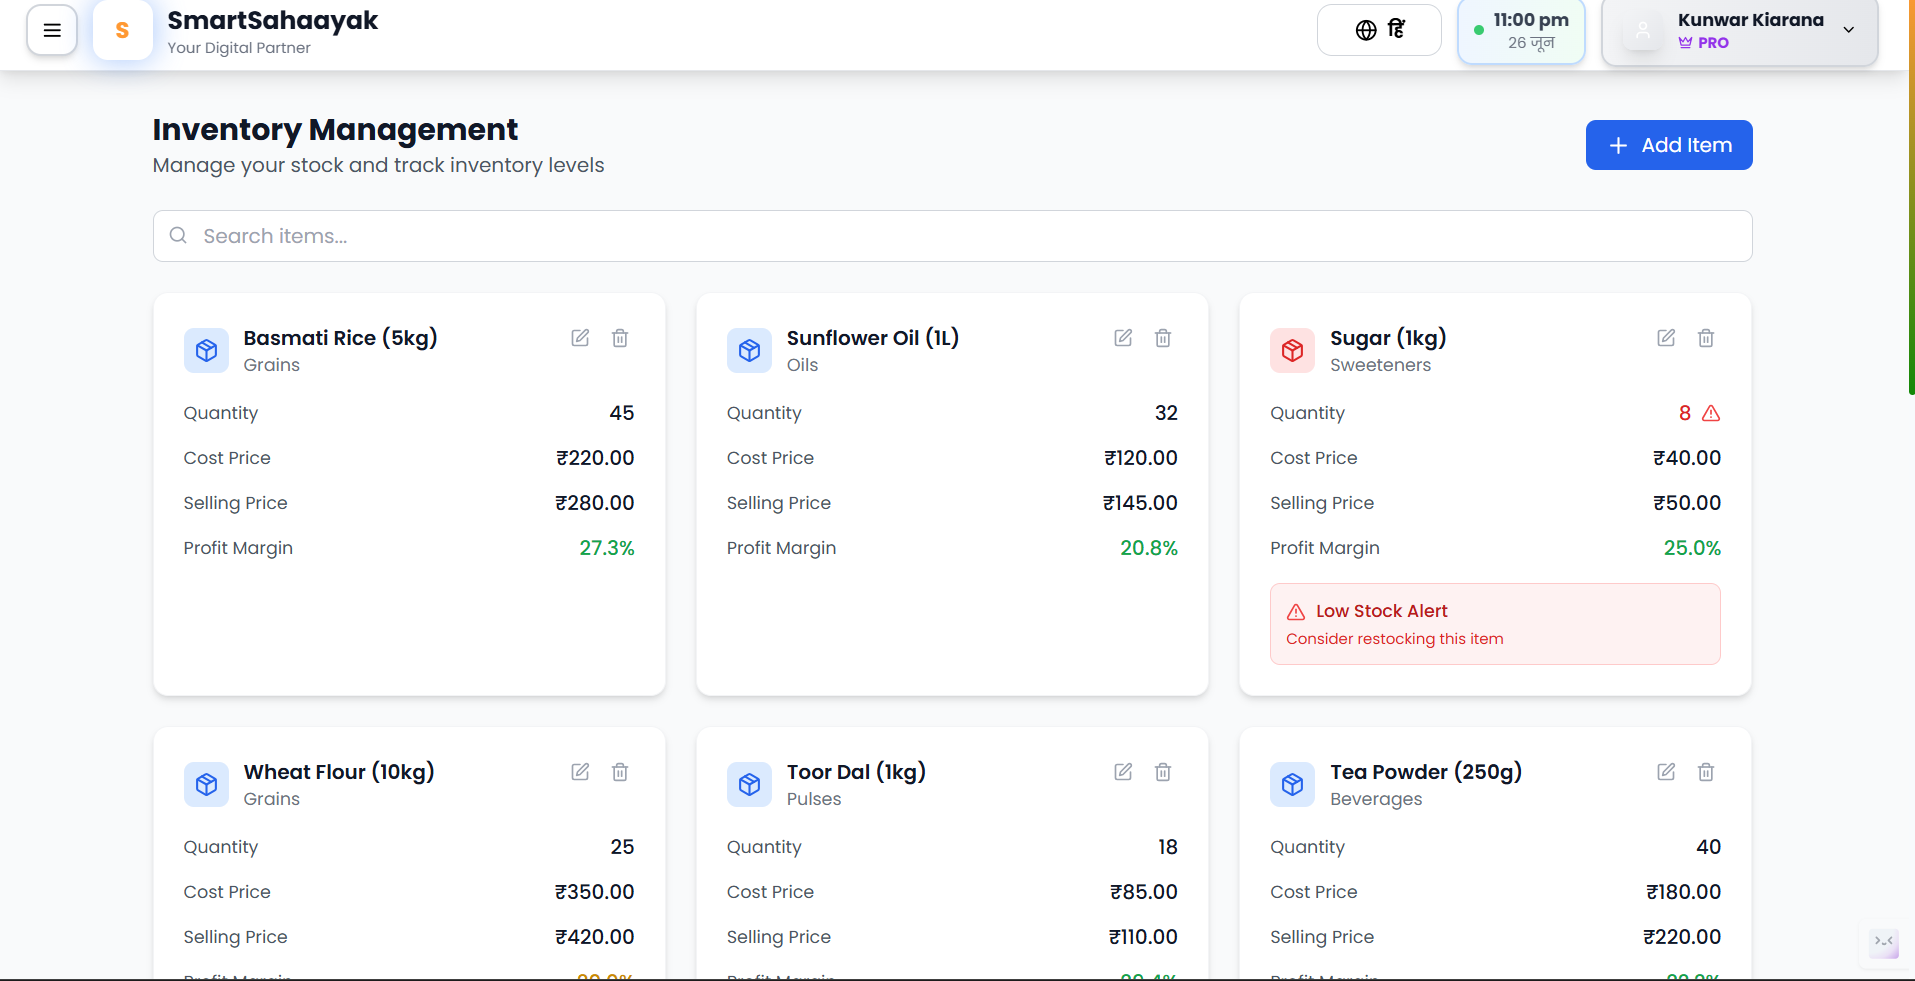Click Wheat Flour cost price ₹350.00
1915x981 pixels.
tap(595, 892)
